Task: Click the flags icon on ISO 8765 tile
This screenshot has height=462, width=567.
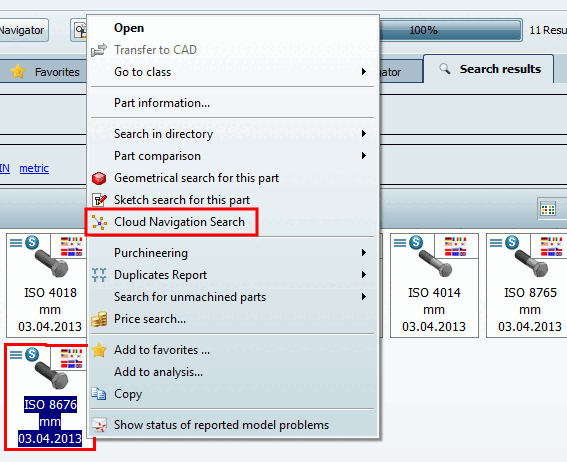Action: 551,247
